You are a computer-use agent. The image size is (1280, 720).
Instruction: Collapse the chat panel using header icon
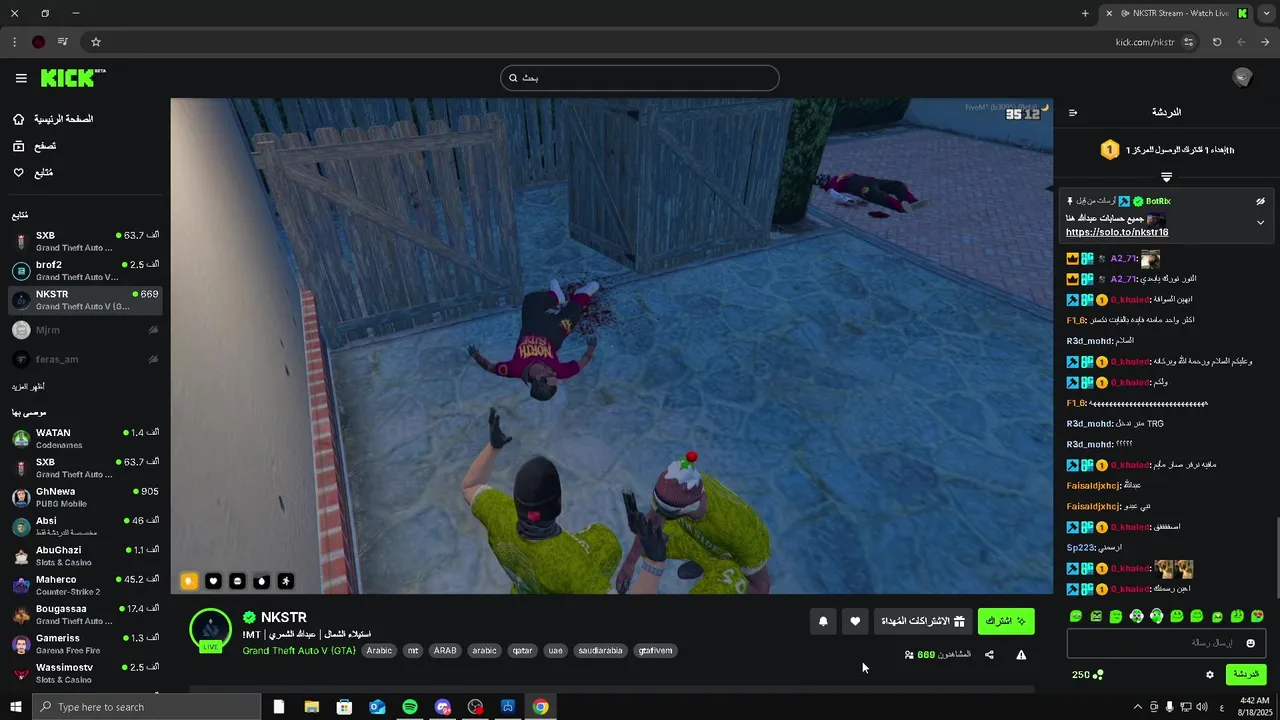pyautogui.click(x=1073, y=113)
